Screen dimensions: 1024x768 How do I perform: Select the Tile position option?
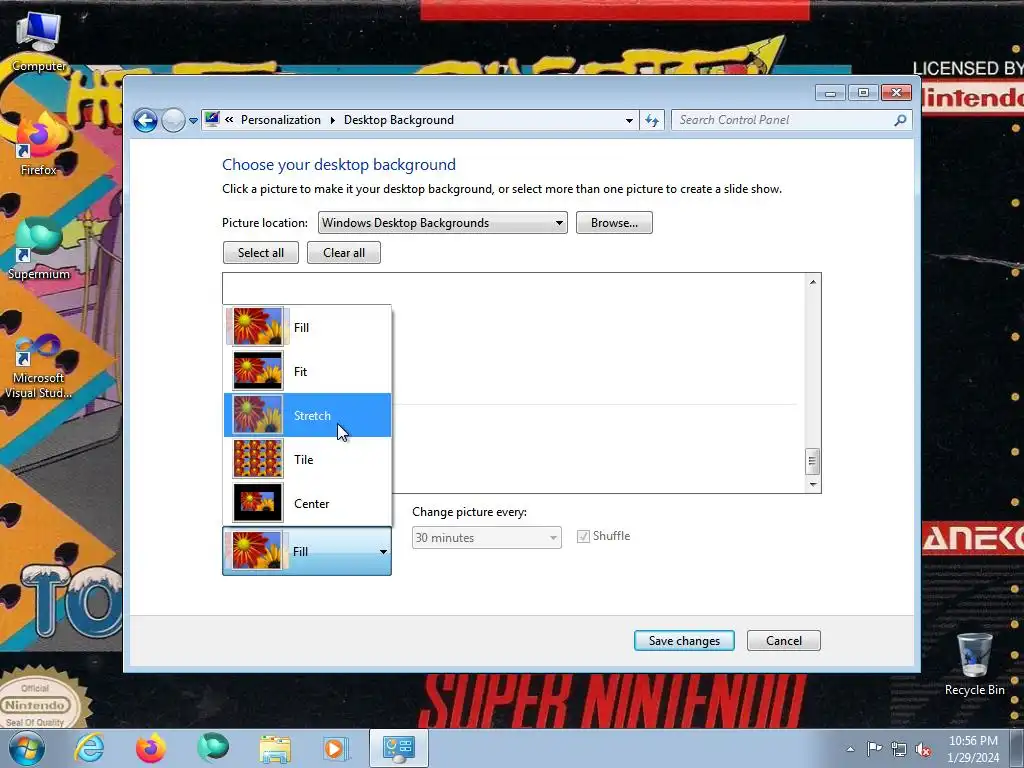point(308,459)
